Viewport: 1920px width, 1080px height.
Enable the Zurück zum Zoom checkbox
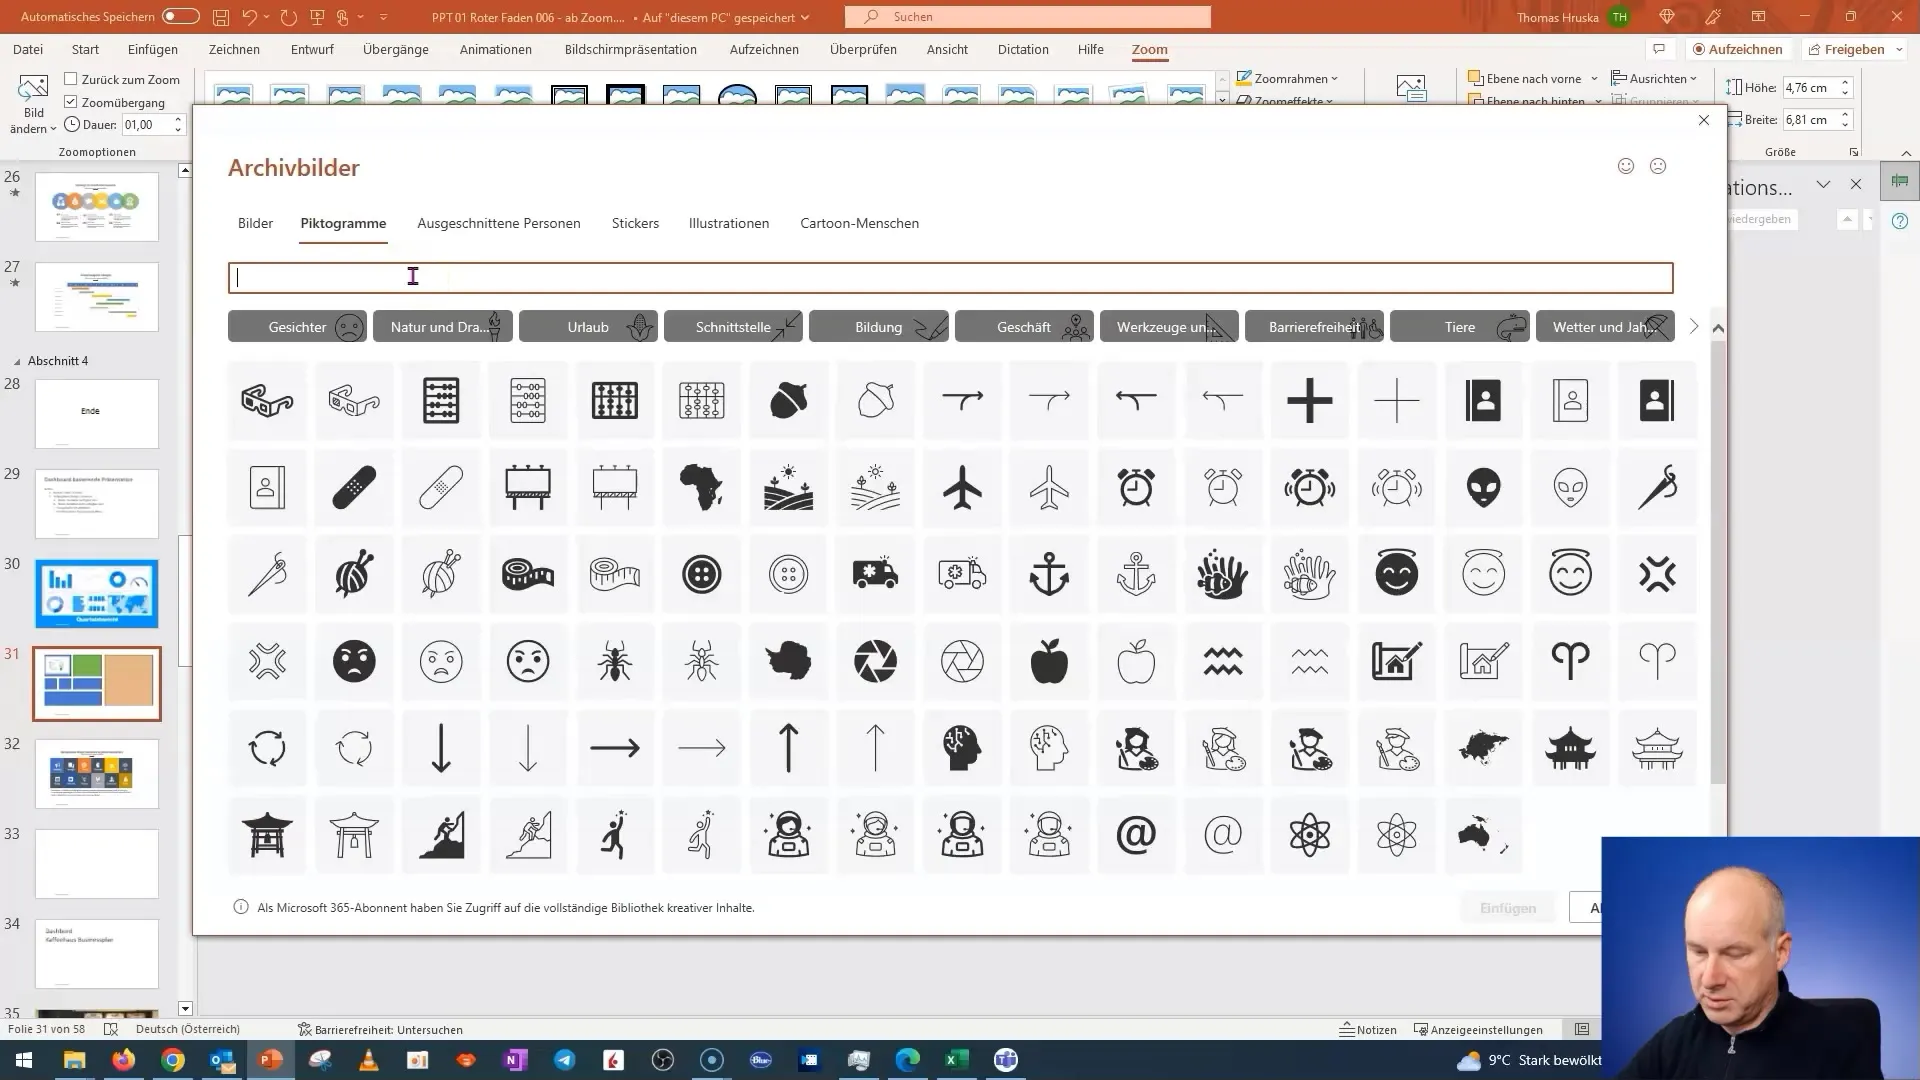coord(71,79)
